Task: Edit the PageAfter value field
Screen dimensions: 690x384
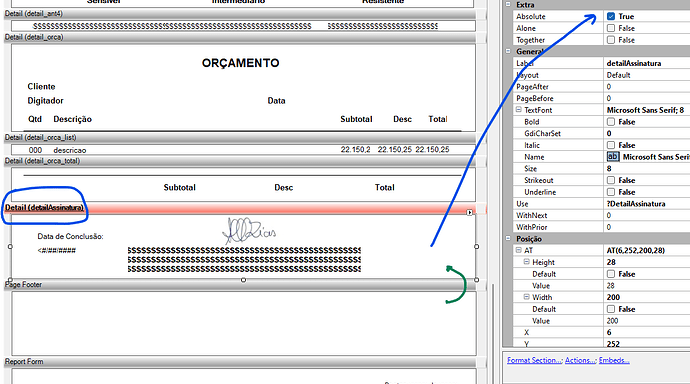Action: [647, 87]
